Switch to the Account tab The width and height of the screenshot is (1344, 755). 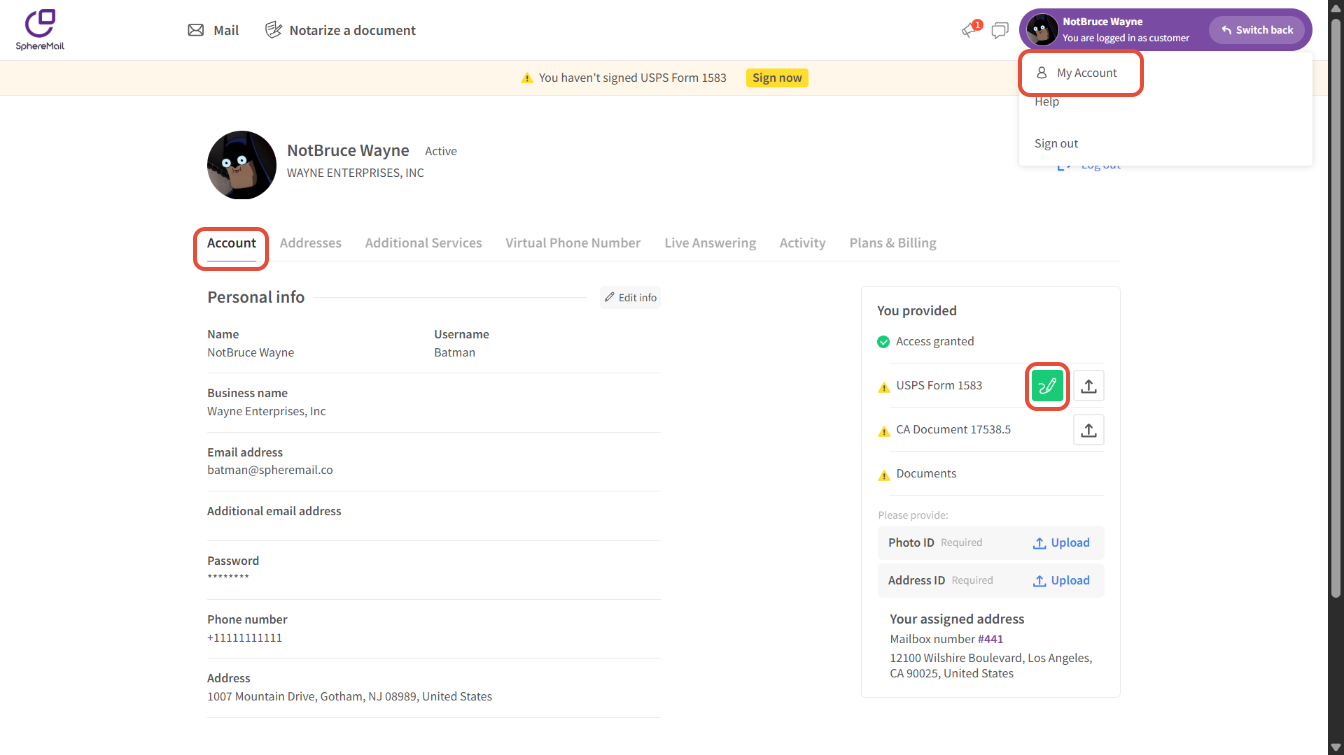[232, 243]
